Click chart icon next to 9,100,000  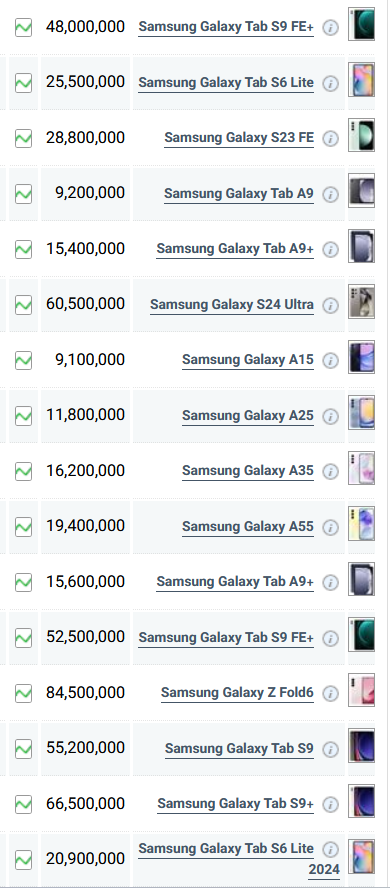click(23, 360)
